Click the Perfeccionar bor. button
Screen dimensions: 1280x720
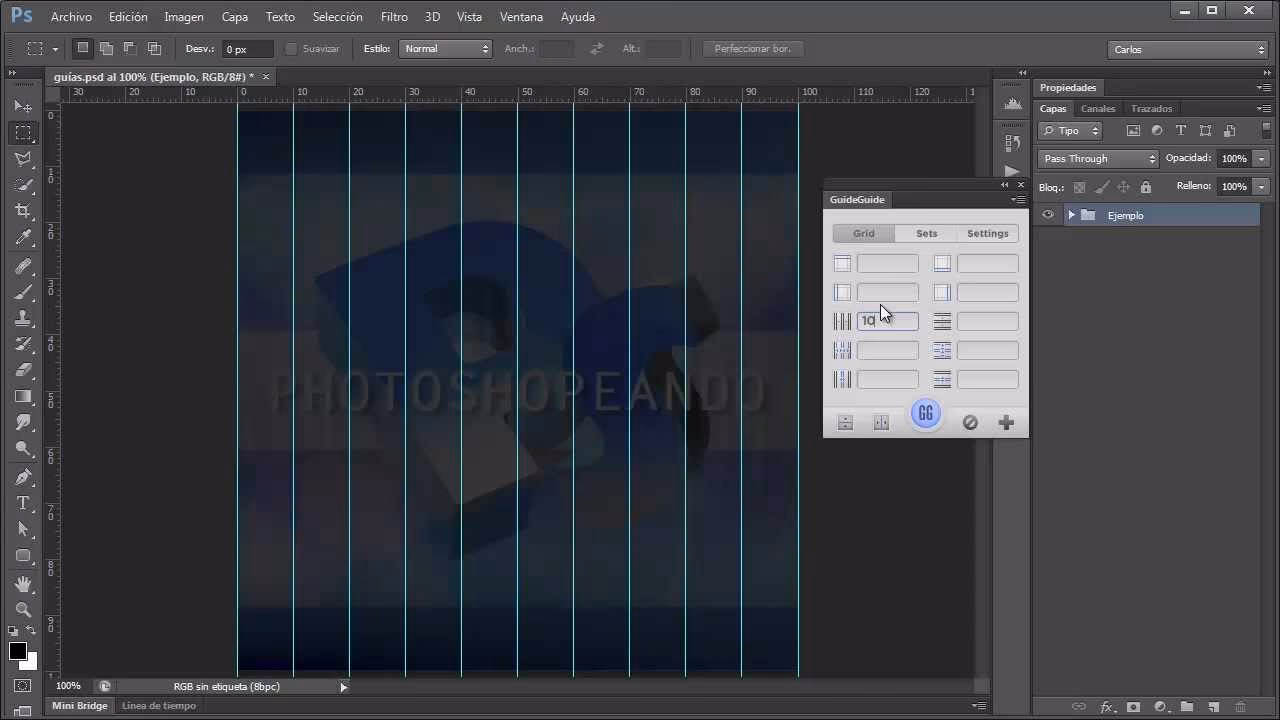pyautogui.click(x=753, y=48)
